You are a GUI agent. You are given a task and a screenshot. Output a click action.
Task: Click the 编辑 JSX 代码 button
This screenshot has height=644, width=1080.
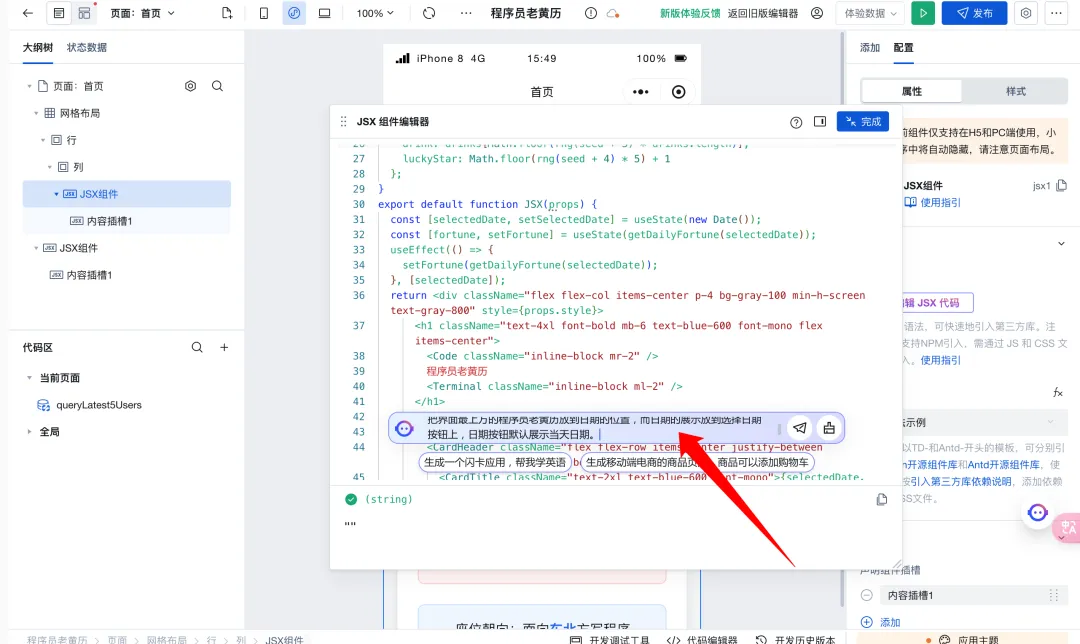pyautogui.click(x=937, y=302)
